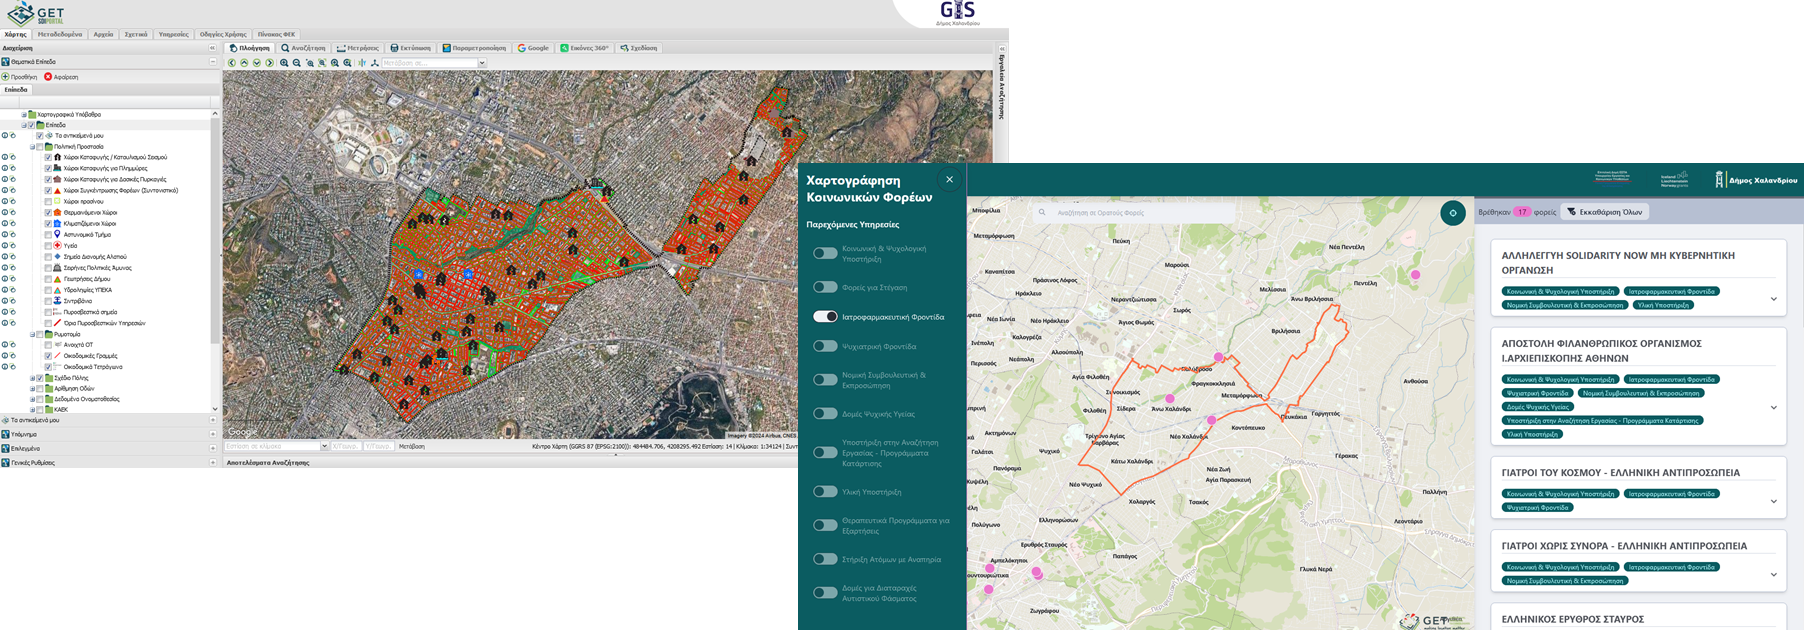Screen dimensions: 1804x630
Task: Click the info icon beside Υγεία layer
Action: point(5,246)
